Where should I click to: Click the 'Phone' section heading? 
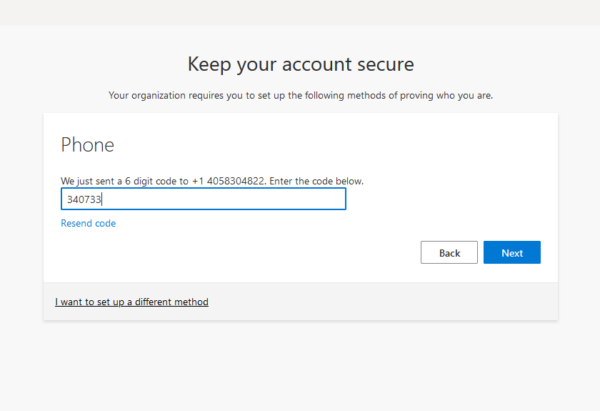coord(88,145)
